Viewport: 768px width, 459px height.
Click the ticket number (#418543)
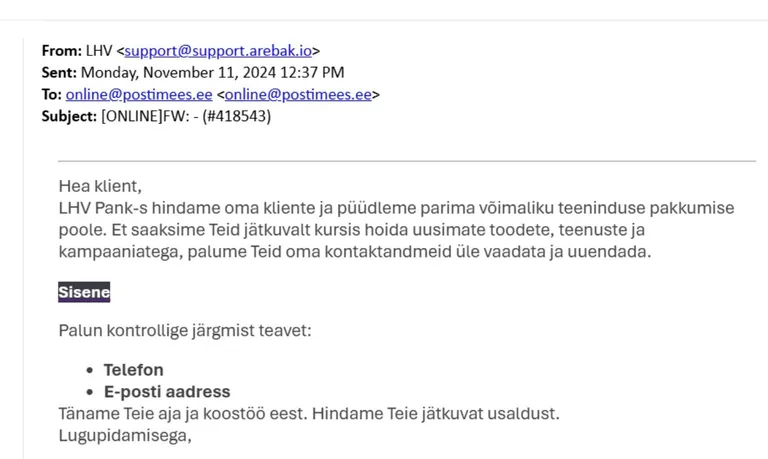[x=237, y=117]
